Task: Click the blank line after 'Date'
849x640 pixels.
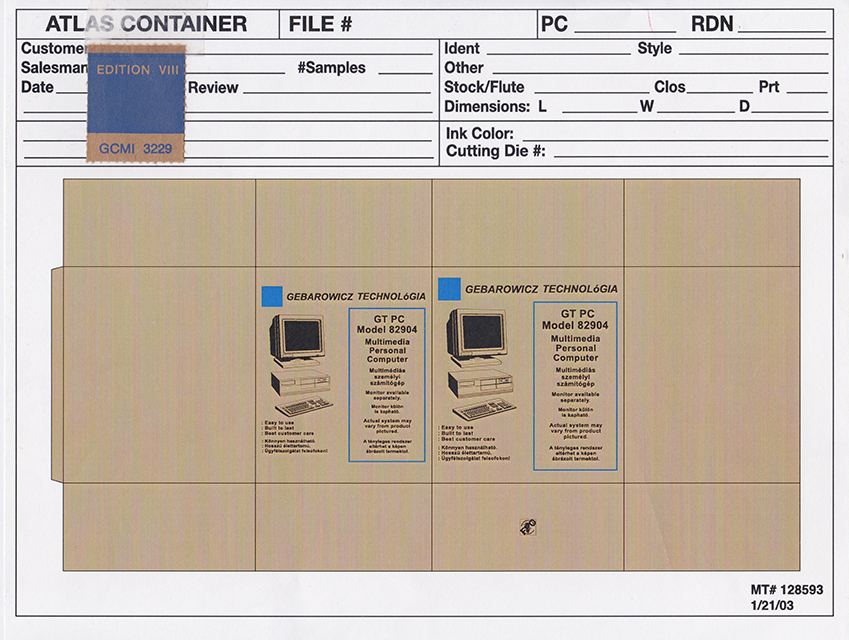Action: click(x=71, y=93)
